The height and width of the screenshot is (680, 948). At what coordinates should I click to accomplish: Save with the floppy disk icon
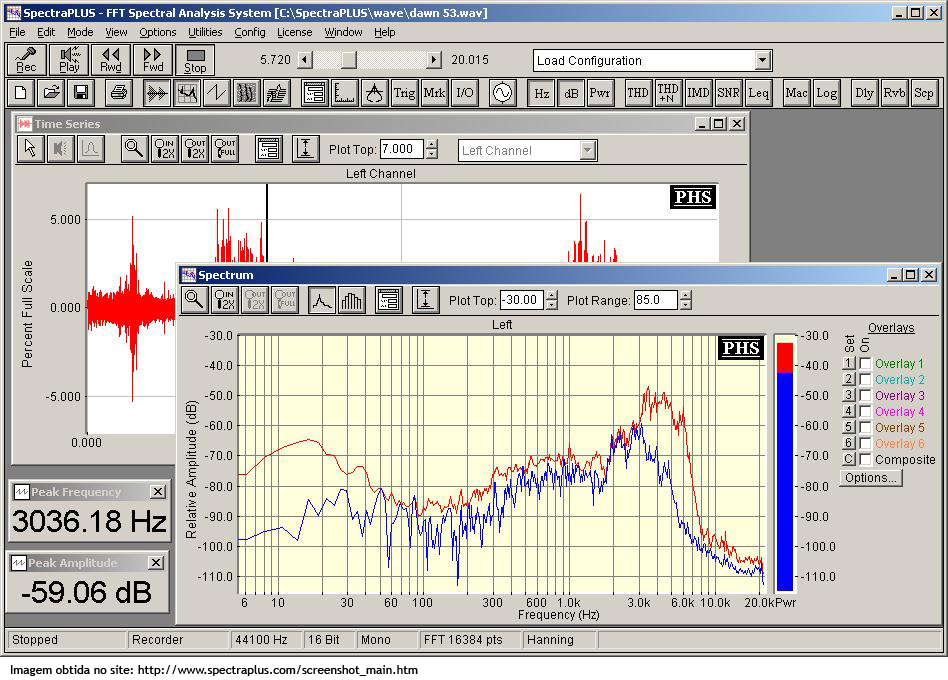[81, 92]
